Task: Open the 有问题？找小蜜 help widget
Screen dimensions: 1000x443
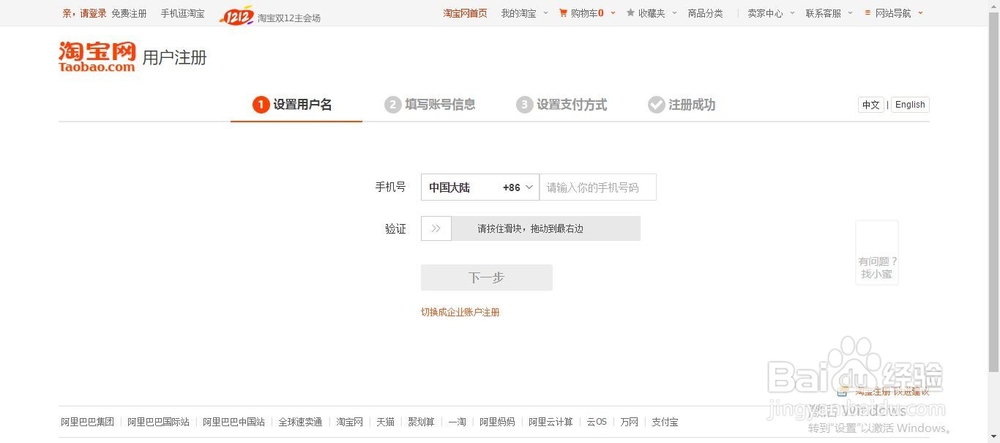Action: [877, 253]
